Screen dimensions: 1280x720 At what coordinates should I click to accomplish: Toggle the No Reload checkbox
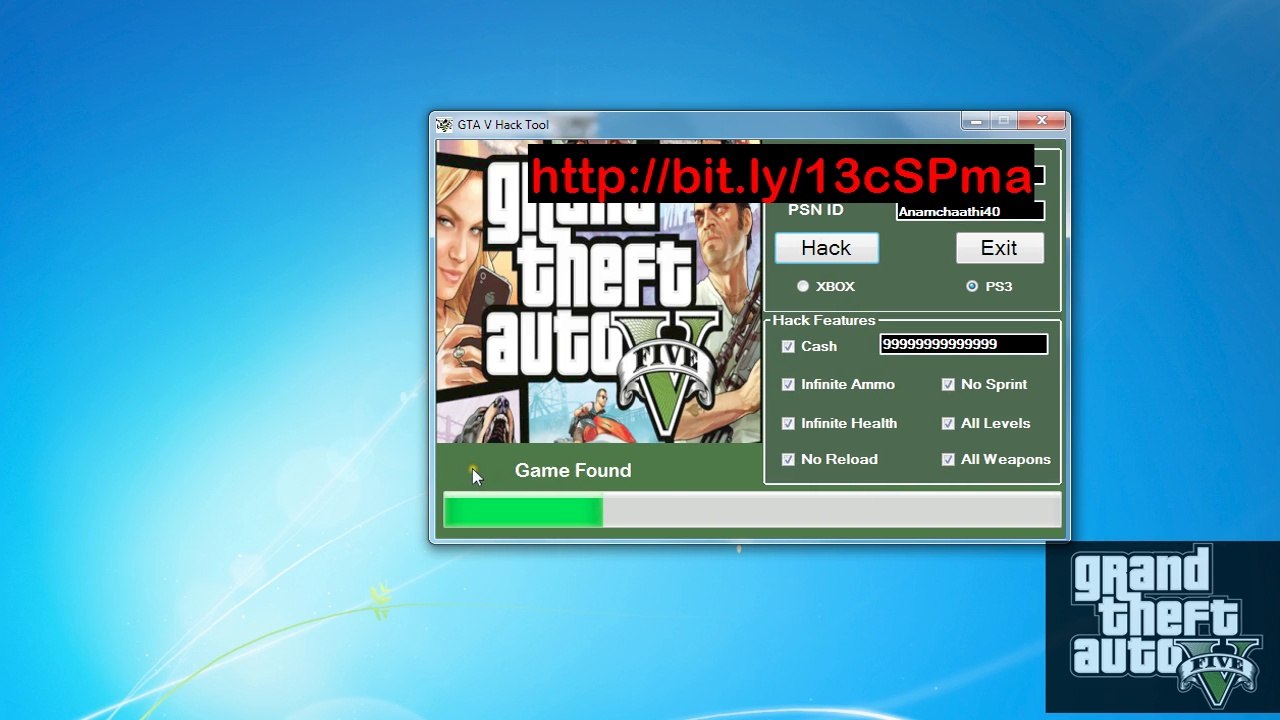click(x=788, y=459)
